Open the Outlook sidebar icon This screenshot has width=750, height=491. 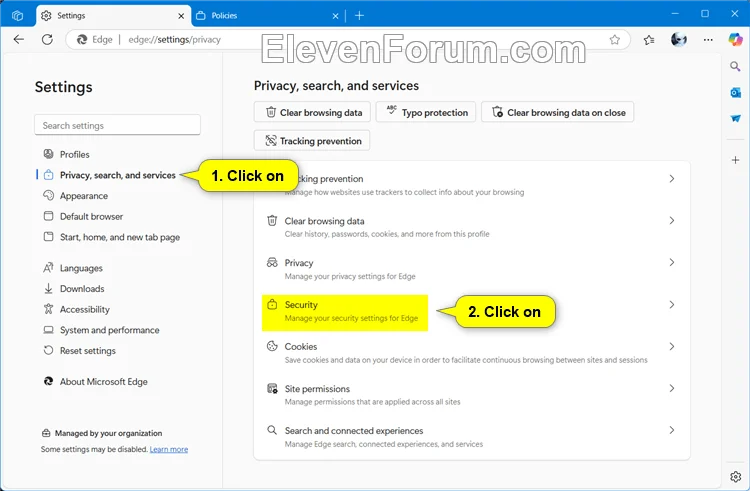pos(735,92)
